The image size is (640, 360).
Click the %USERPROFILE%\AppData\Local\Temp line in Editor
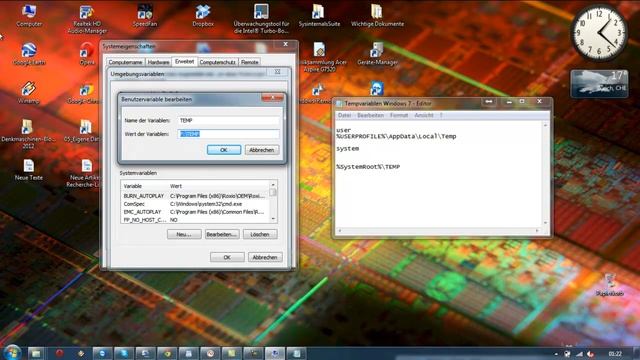point(396,136)
